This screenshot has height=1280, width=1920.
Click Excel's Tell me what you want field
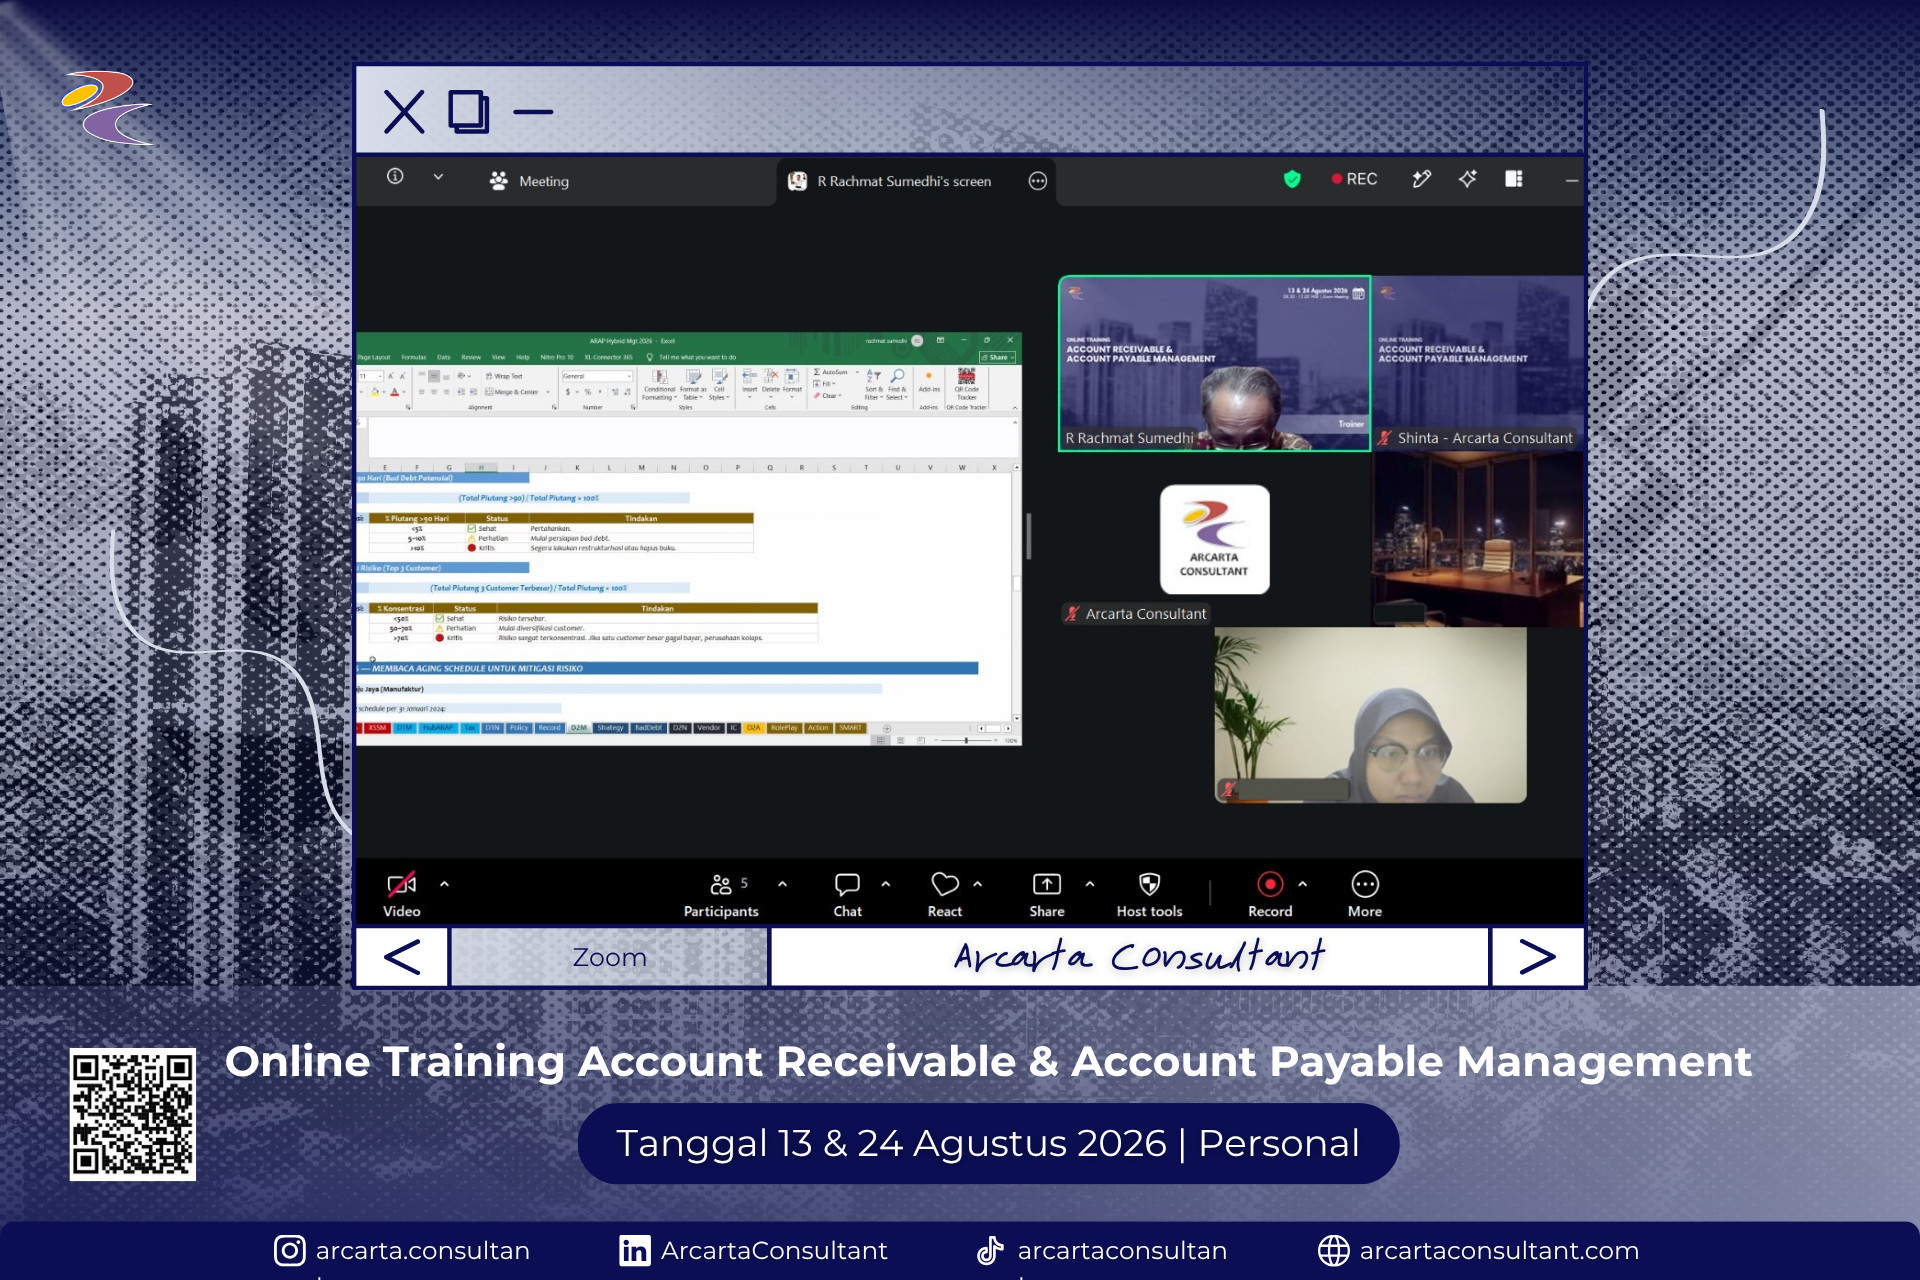pyautogui.click(x=692, y=357)
